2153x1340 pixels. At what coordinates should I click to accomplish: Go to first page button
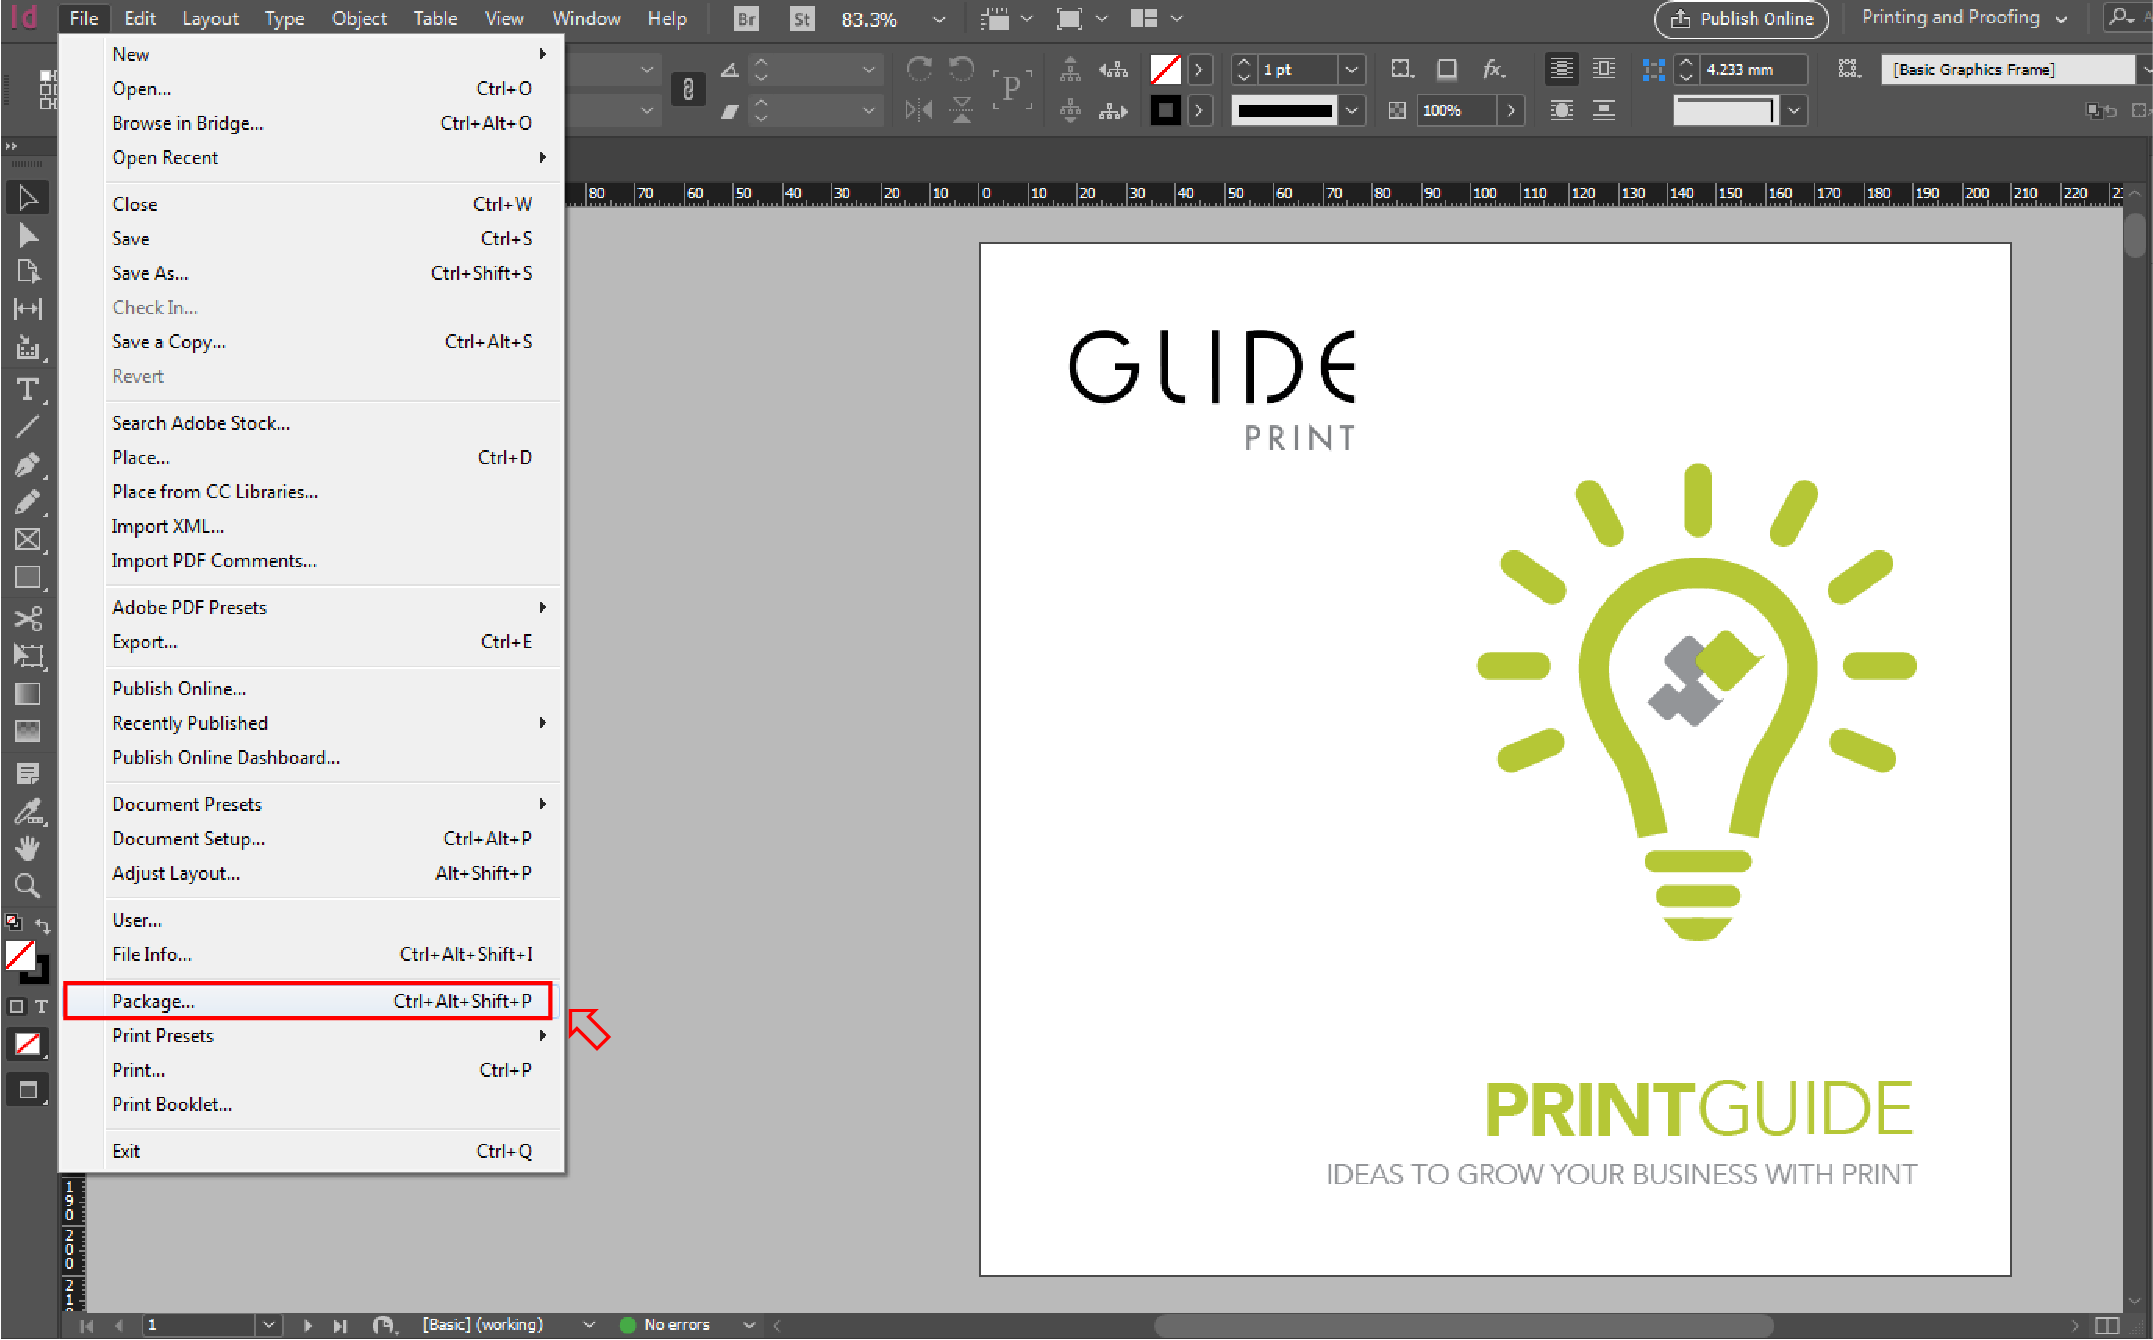[x=87, y=1325]
